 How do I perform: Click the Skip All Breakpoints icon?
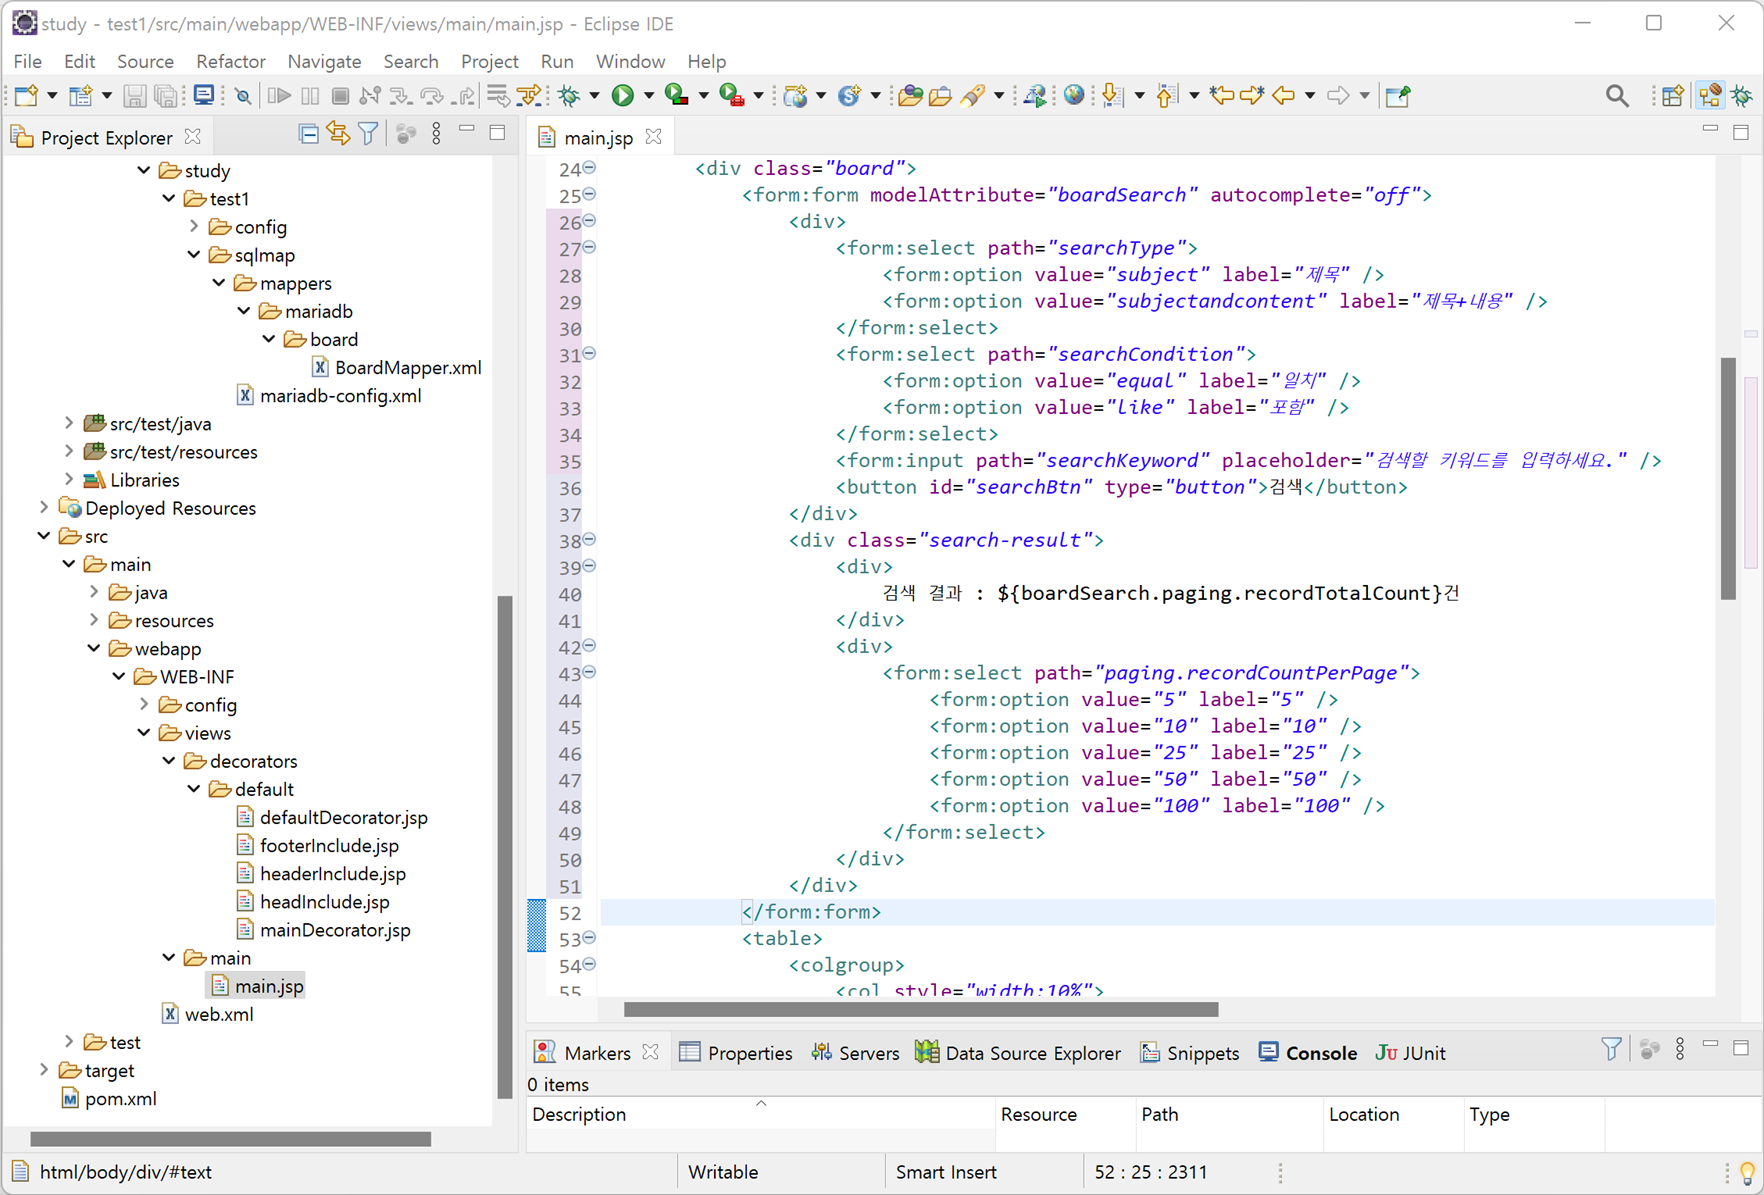[243, 96]
